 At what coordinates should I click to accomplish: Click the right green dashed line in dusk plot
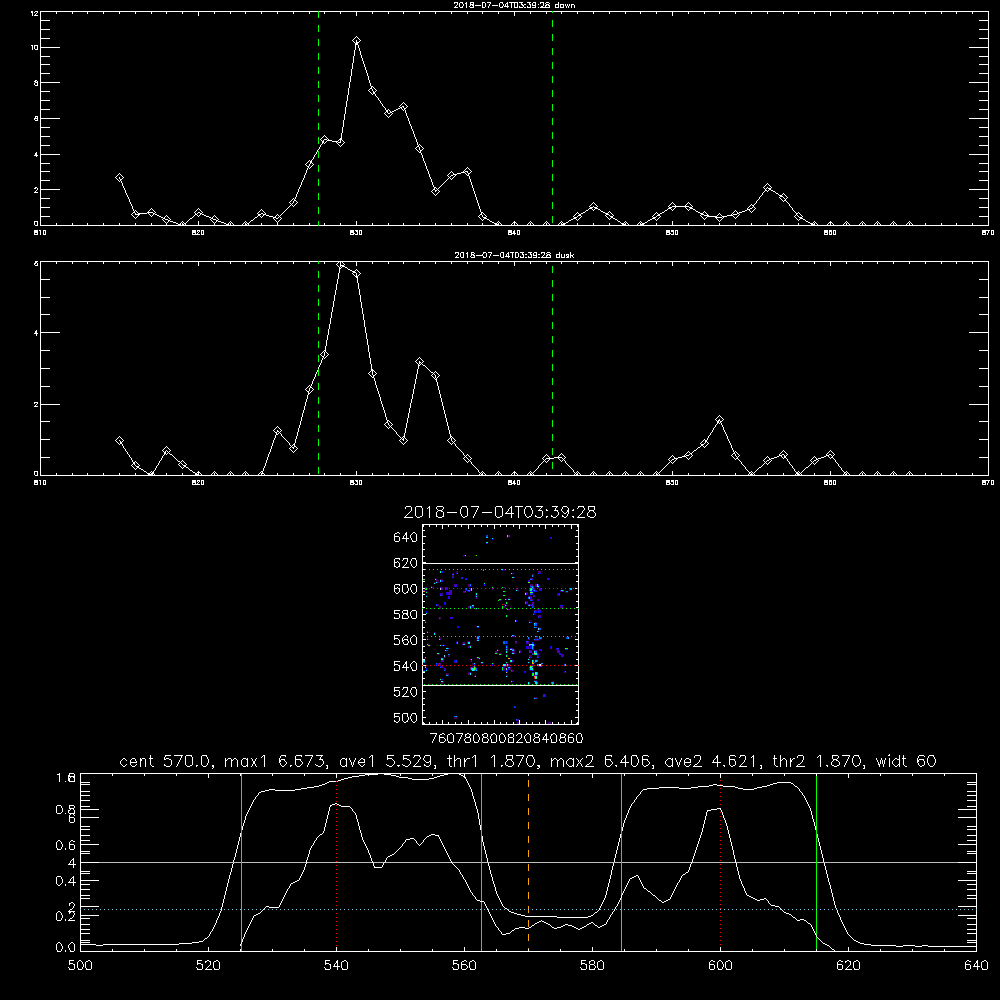552,368
